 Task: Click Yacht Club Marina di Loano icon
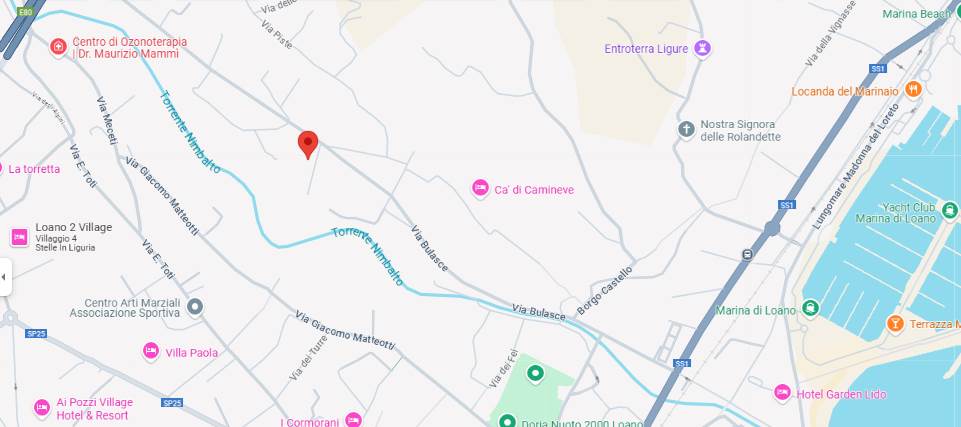(x=949, y=211)
